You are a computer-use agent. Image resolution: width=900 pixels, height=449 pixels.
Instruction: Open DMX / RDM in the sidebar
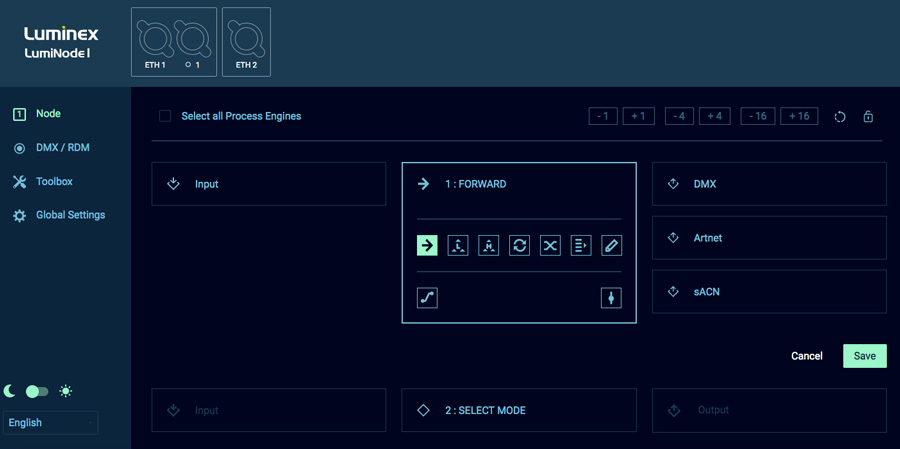tap(62, 148)
